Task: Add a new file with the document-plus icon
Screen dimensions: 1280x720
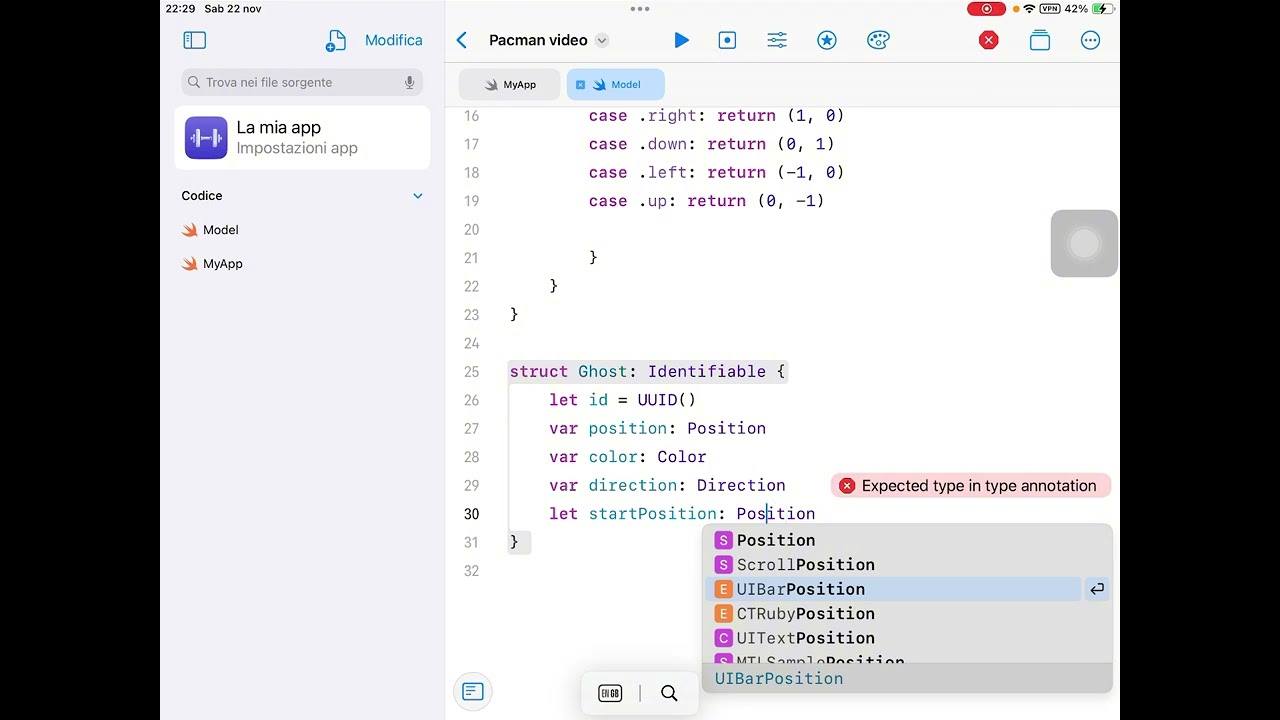Action: tap(335, 40)
